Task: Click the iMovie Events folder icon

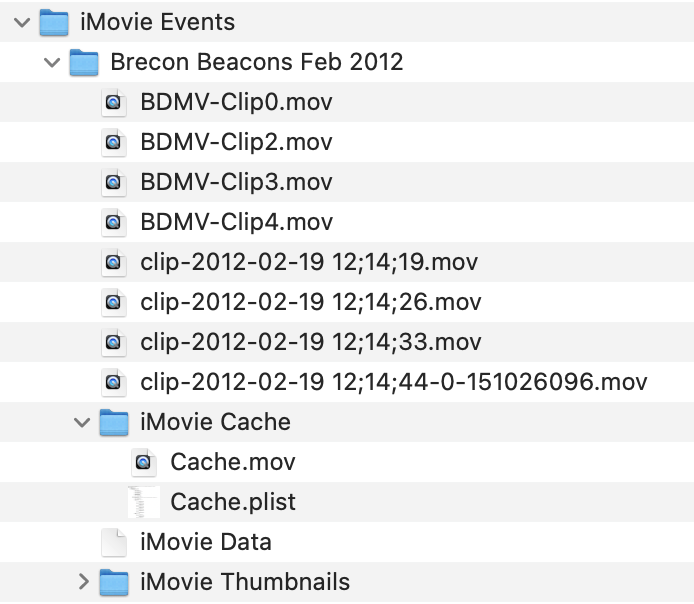Action: pos(53,22)
